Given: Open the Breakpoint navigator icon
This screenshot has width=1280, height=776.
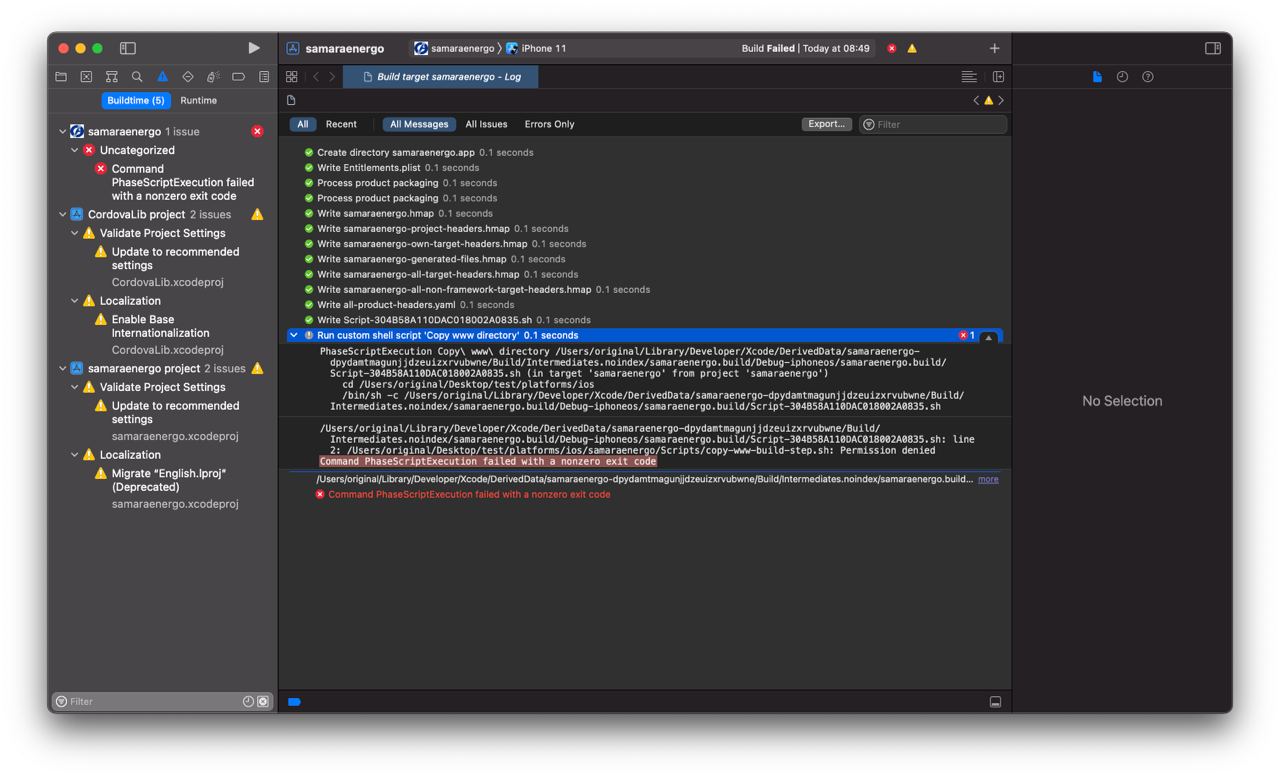Looking at the screenshot, I should [x=238, y=77].
